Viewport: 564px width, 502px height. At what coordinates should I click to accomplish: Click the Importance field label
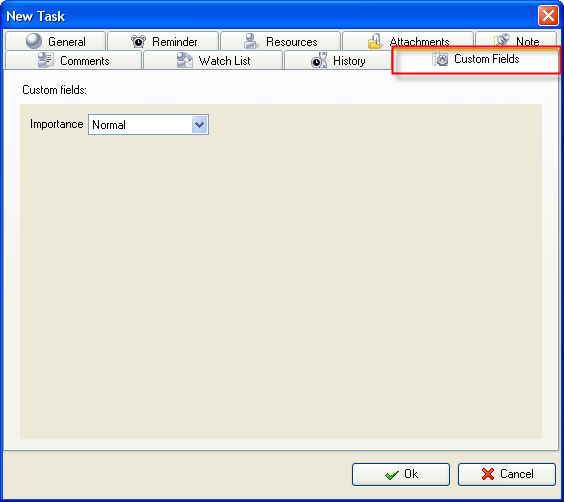click(x=56, y=124)
